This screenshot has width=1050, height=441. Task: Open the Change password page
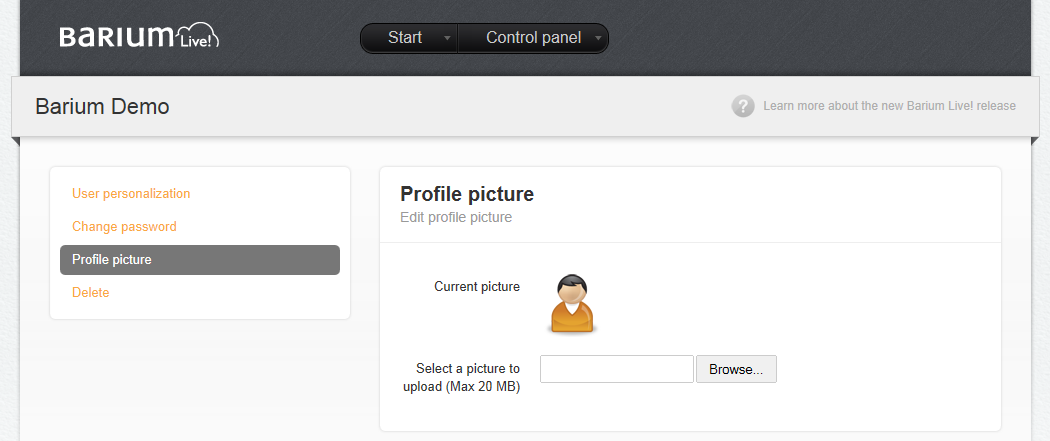(124, 226)
